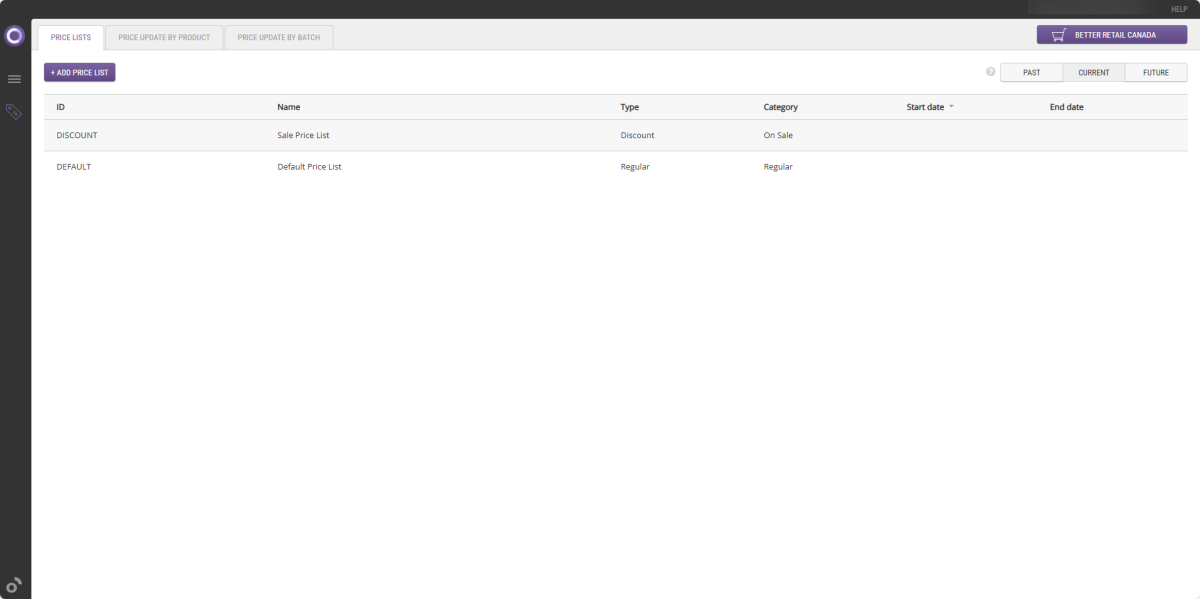Sort by the End date column header
Viewport: 1200px width, 599px height.
1066,107
